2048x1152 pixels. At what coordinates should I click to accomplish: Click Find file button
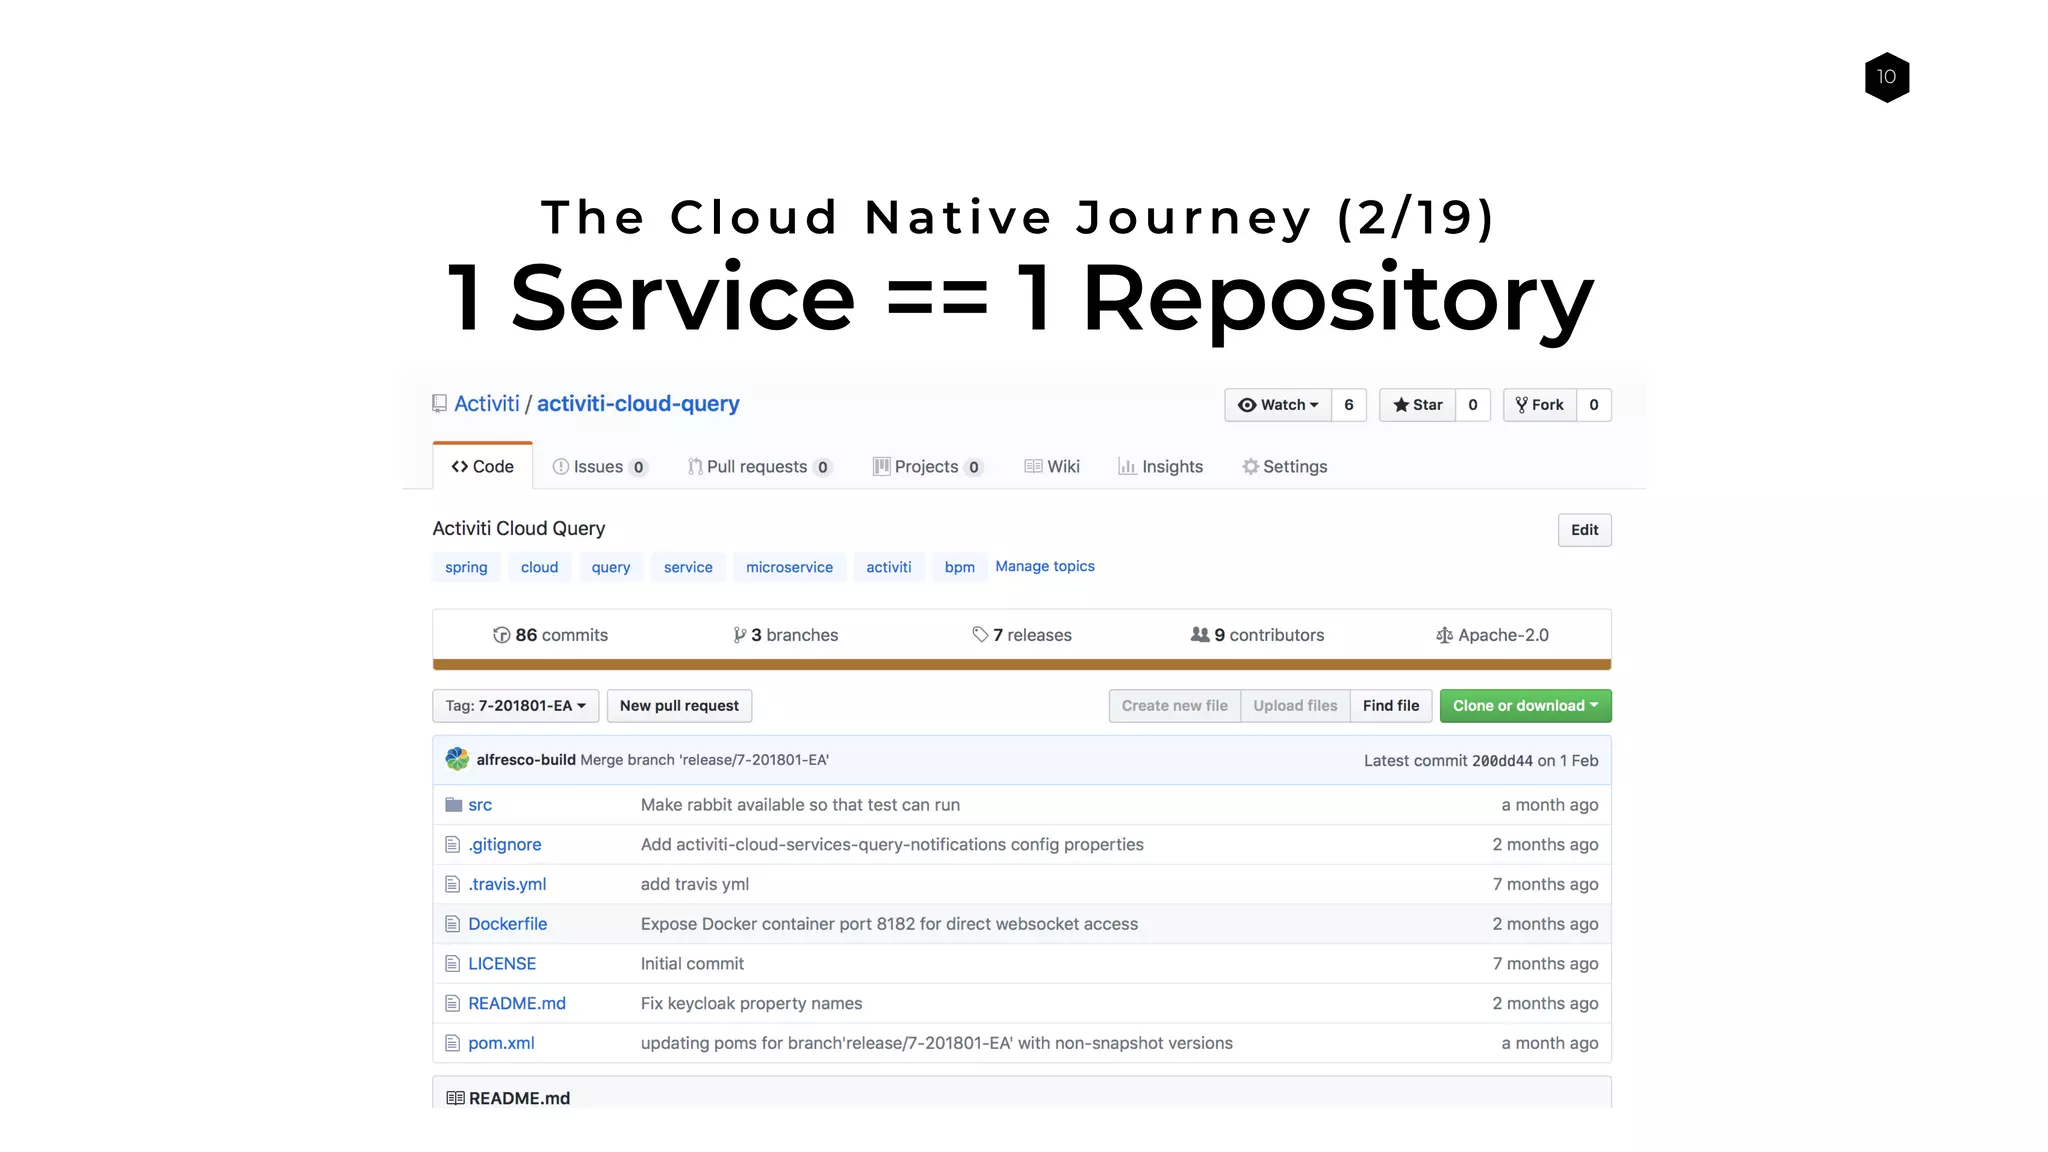point(1391,706)
